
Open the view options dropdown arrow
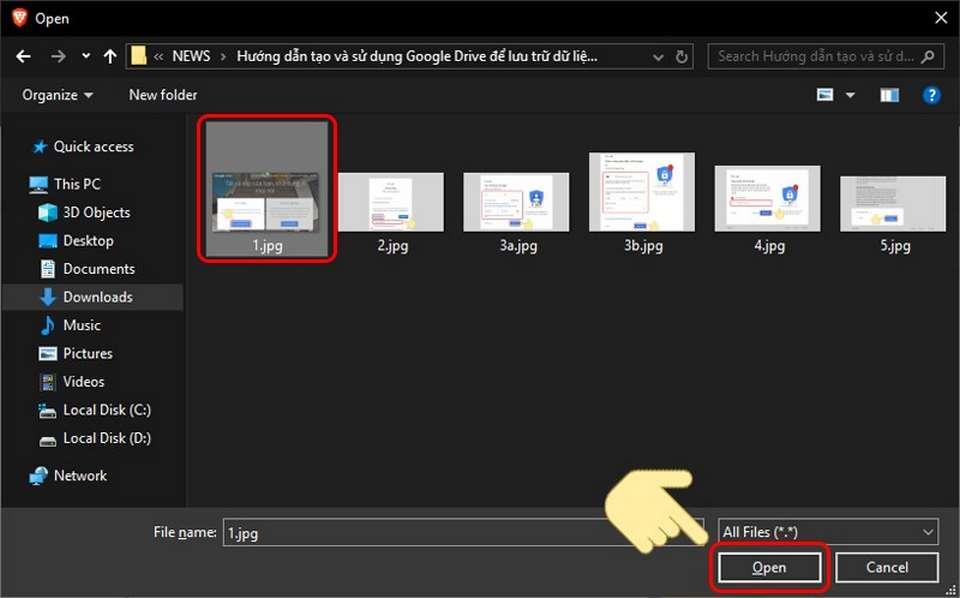pos(851,95)
